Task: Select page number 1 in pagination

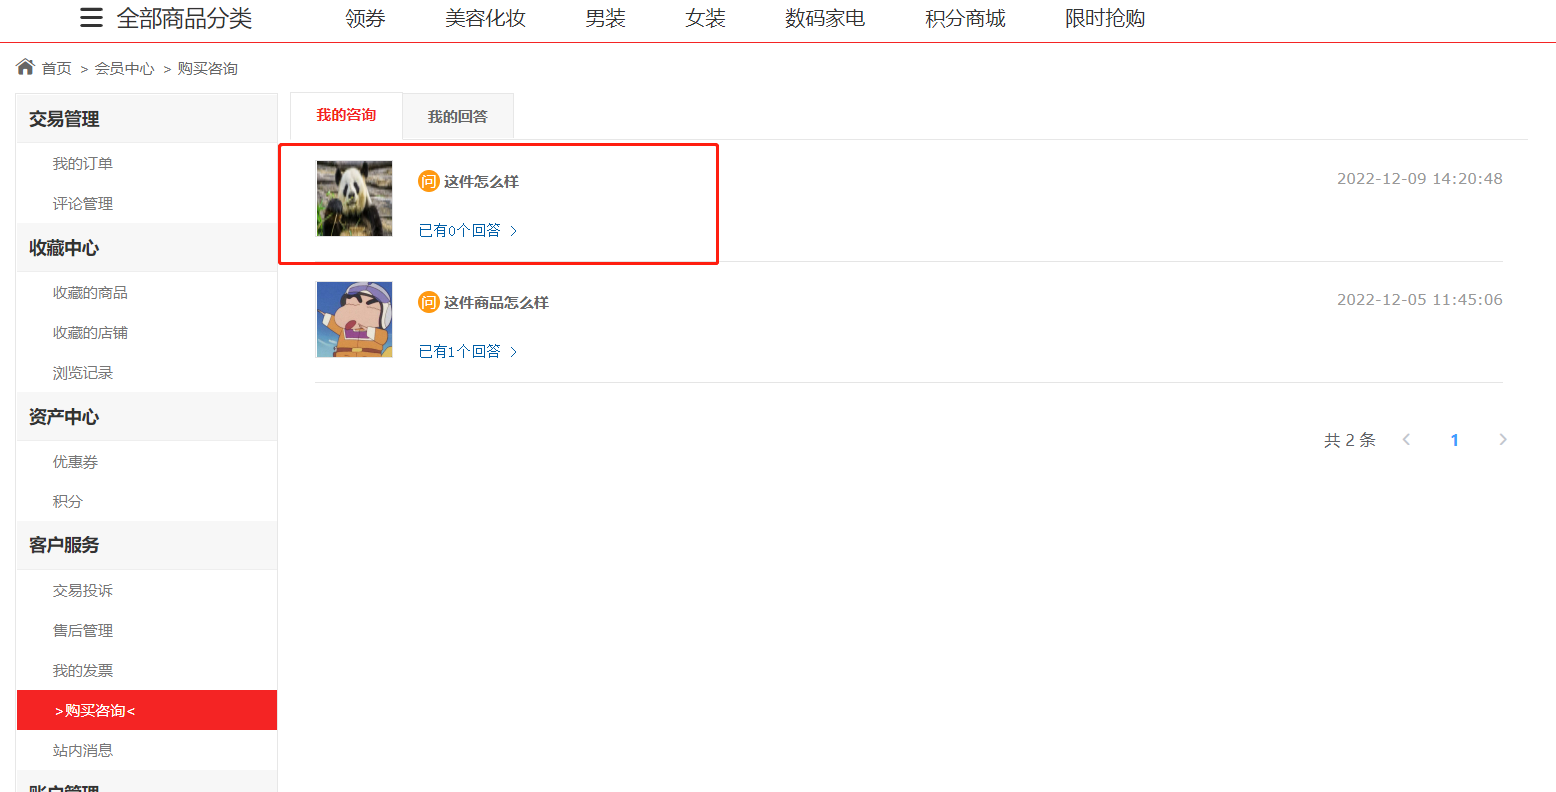Action: tap(1454, 440)
